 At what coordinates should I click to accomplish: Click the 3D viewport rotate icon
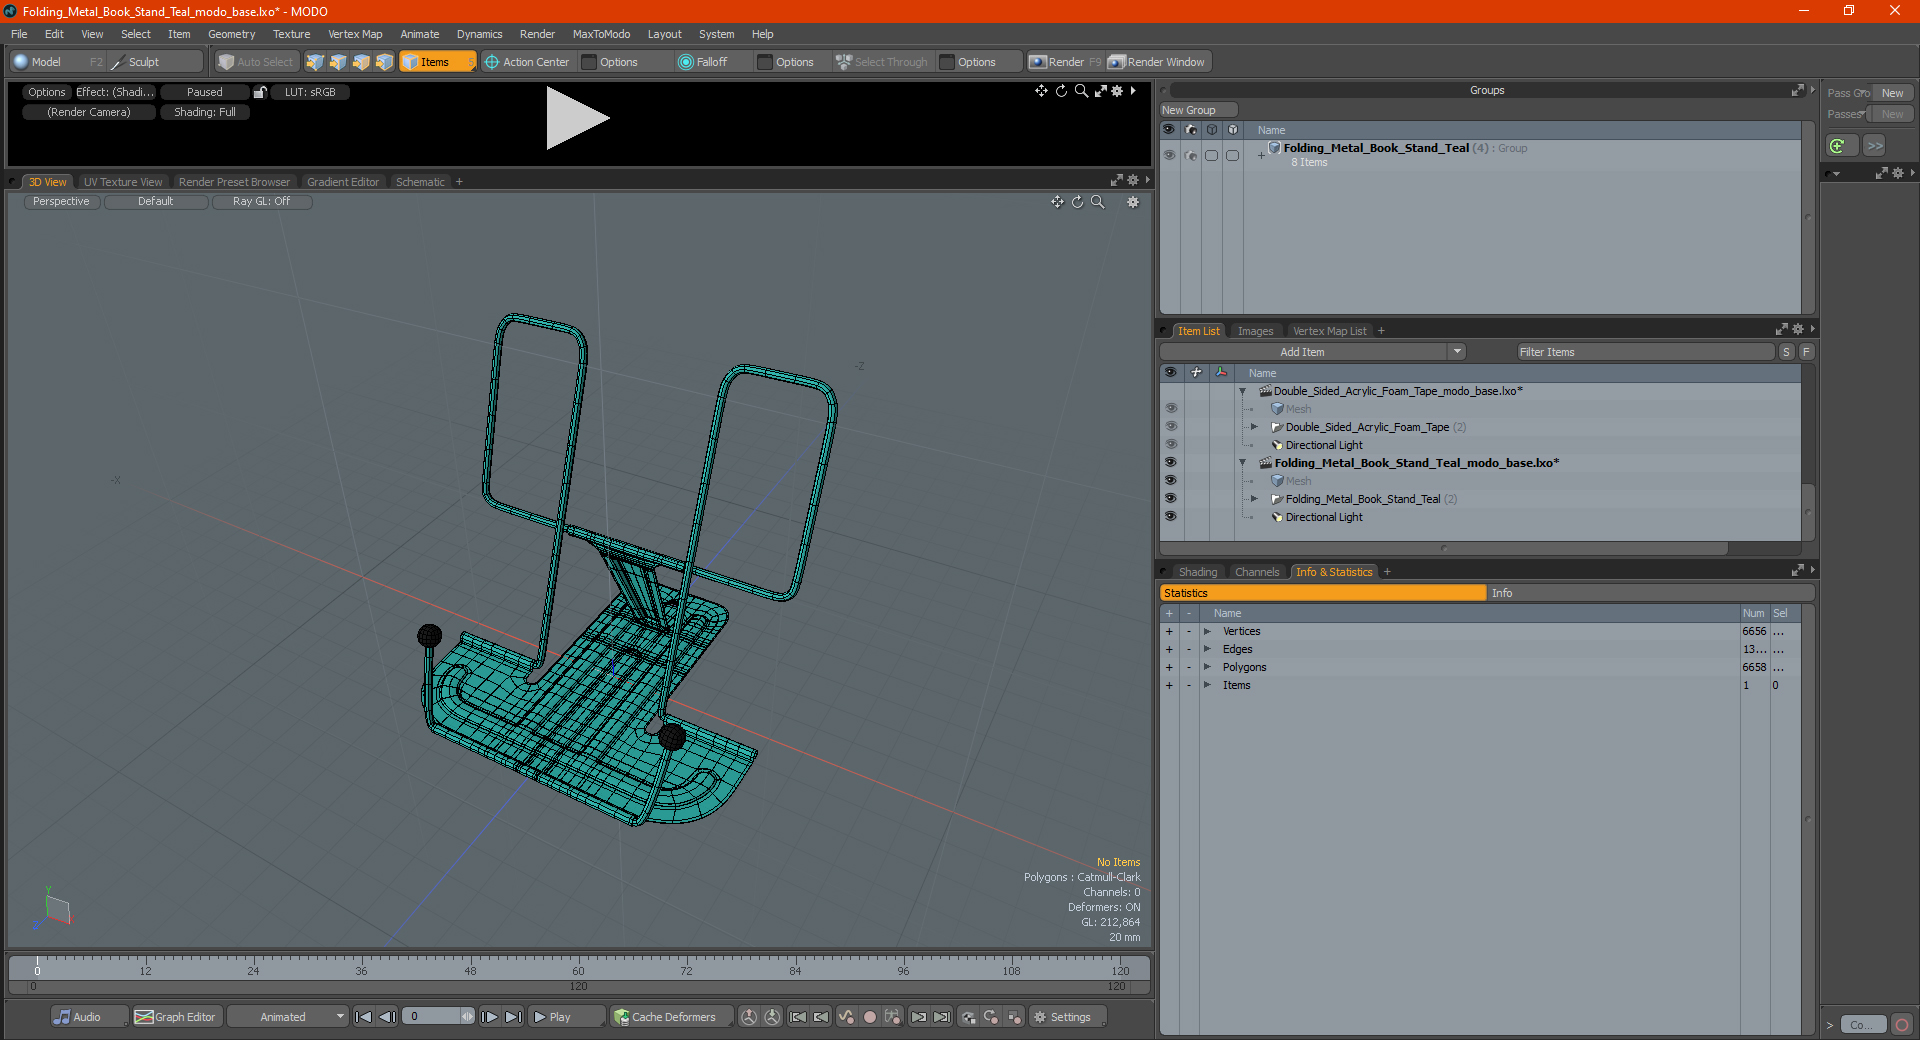coord(1077,202)
